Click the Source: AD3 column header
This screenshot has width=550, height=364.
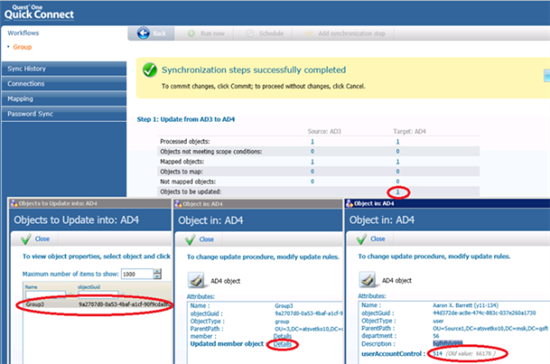click(324, 132)
